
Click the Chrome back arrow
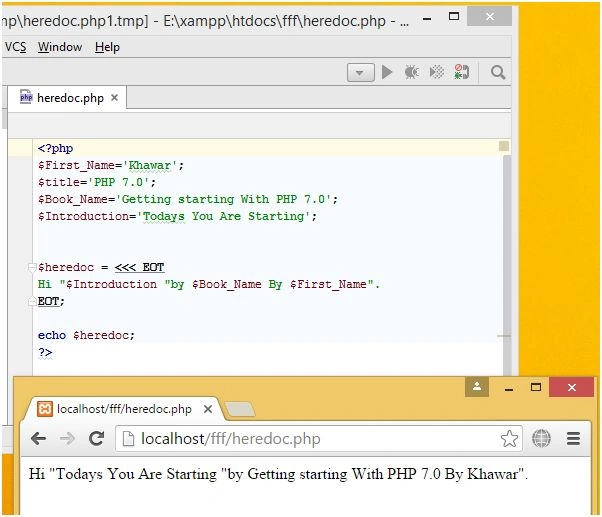pos(38,438)
